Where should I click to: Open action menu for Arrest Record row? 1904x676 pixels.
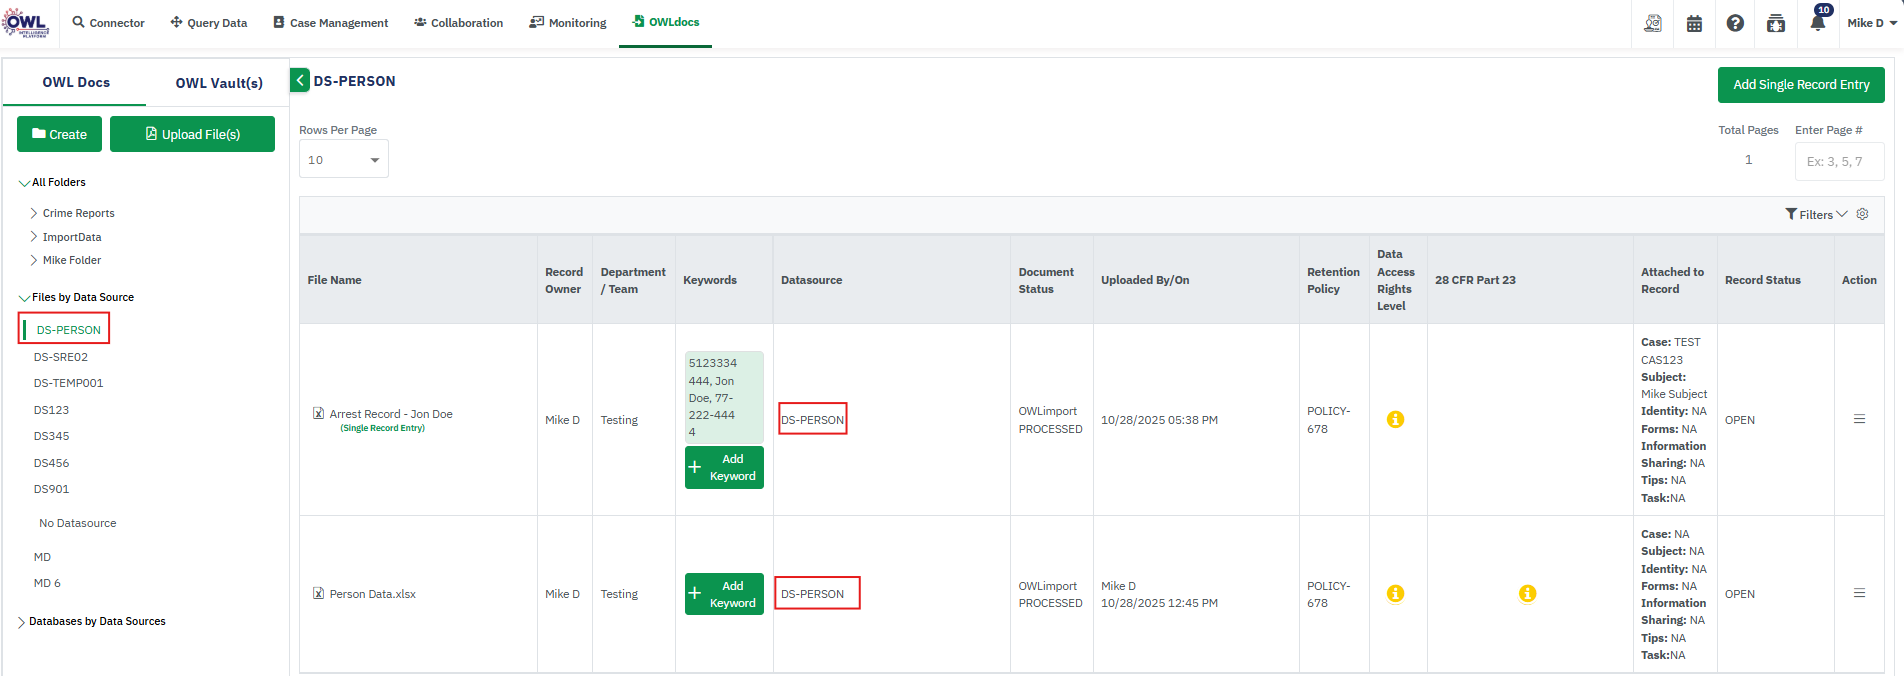[x=1859, y=420]
